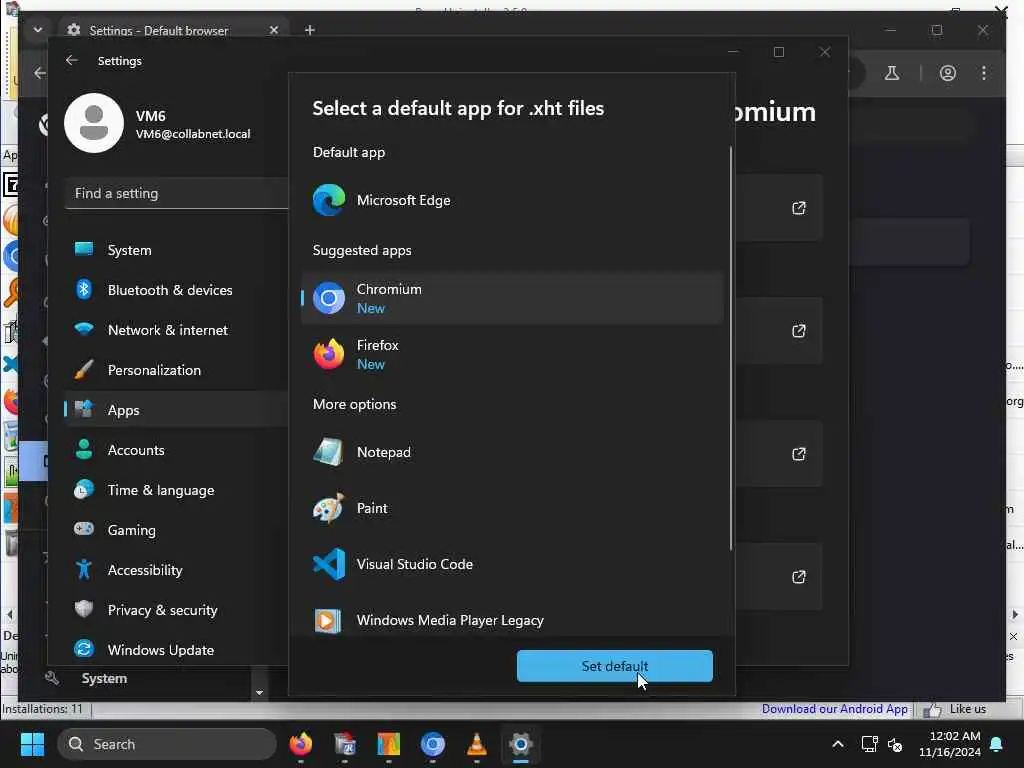Viewport: 1024px width, 768px height.
Task: Click the Set default button
Action: 615,666
